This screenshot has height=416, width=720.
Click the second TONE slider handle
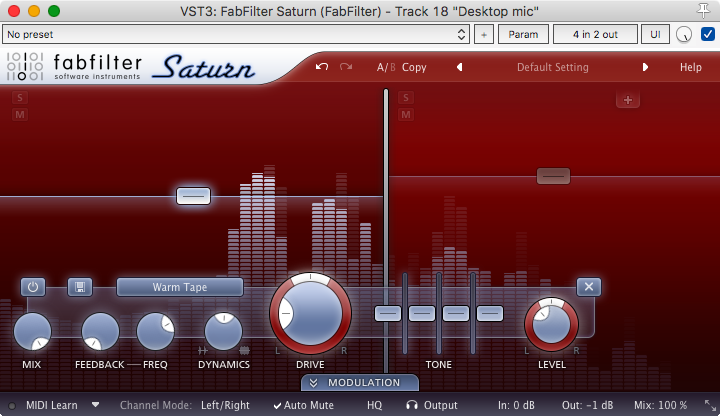pyautogui.click(x=422, y=314)
